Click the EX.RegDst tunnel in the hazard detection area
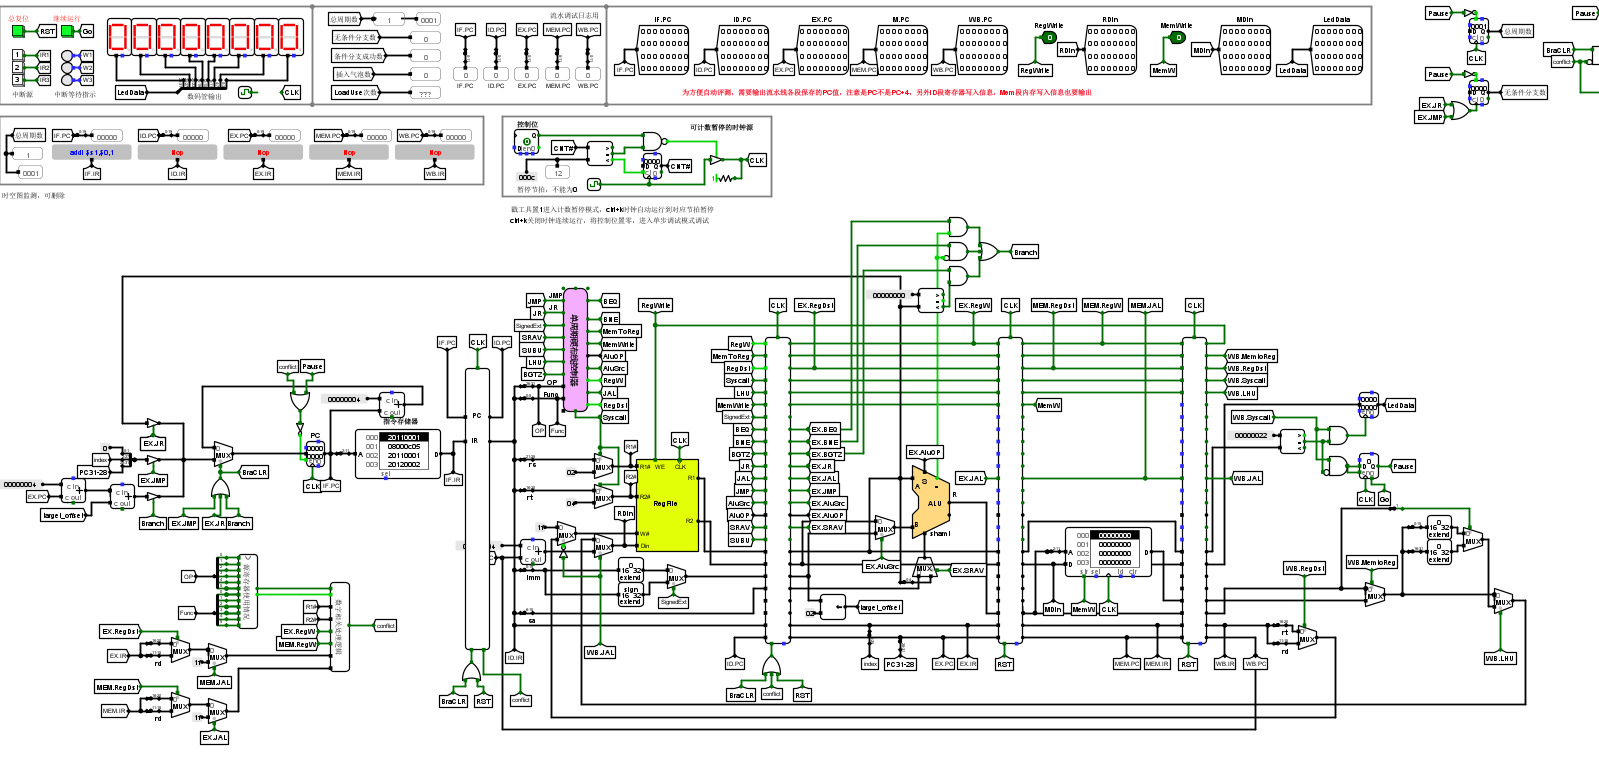The image size is (1599, 767). [x=120, y=631]
